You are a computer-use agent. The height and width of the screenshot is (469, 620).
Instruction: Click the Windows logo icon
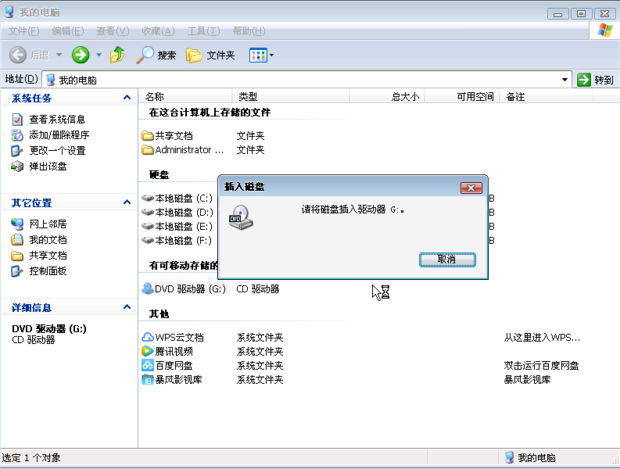[x=605, y=30]
